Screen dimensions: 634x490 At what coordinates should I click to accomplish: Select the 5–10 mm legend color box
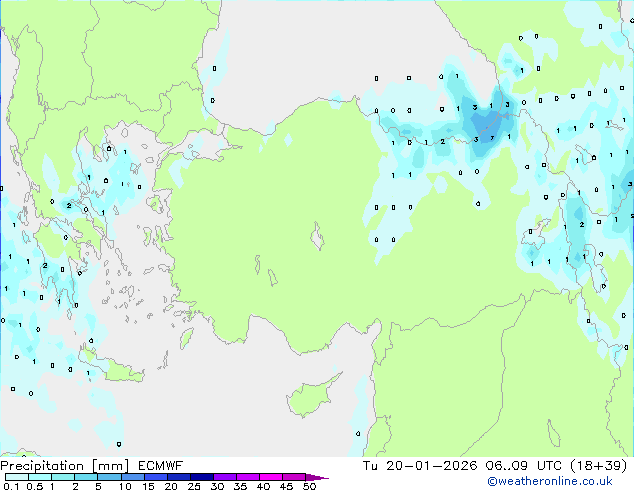point(109,477)
